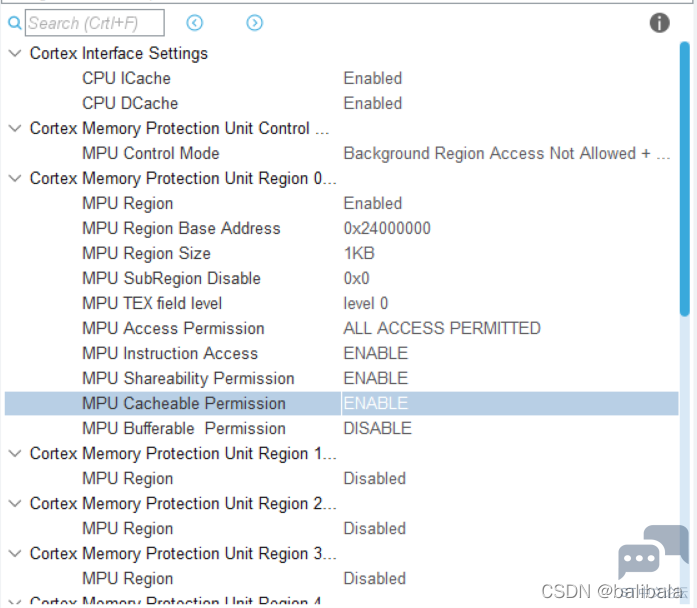Click the vertical scrollbar thumb
The height and width of the screenshot is (608, 697).
click(685, 179)
